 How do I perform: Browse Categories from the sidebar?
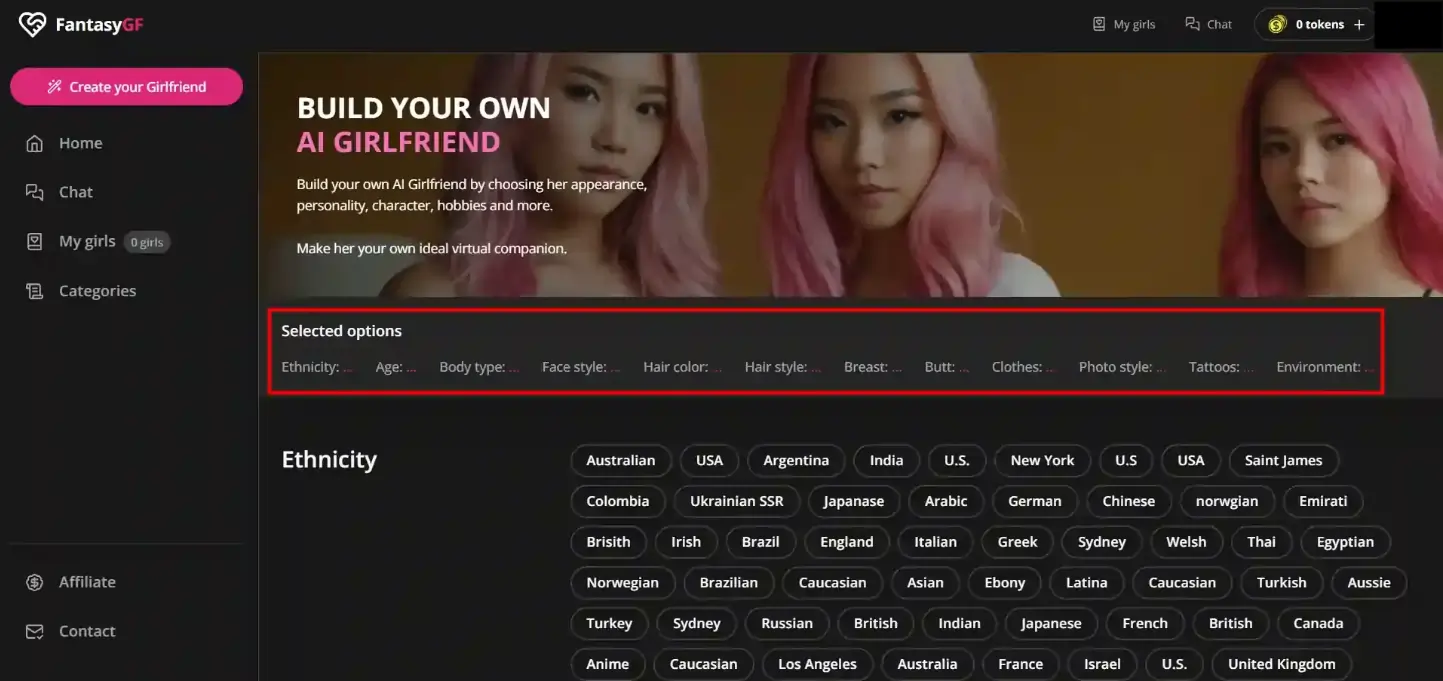(97, 290)
